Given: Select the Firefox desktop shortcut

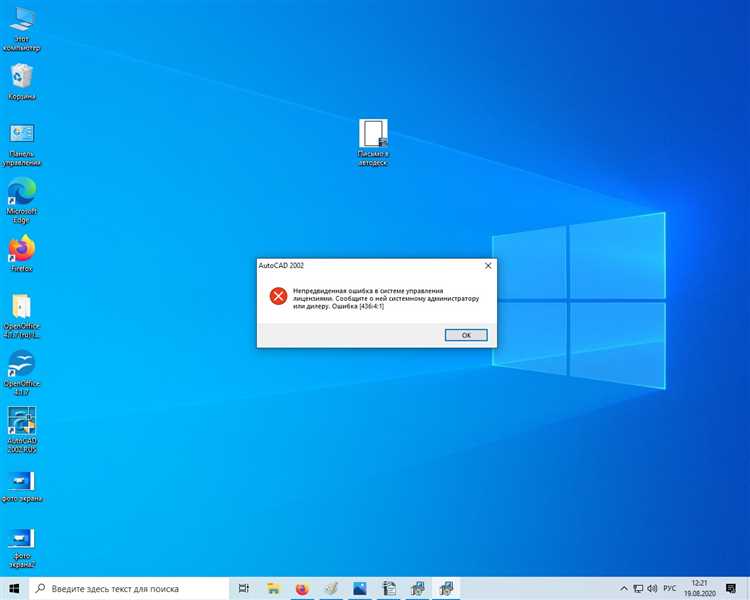Looking at the screenshot, I should (22, 254).
